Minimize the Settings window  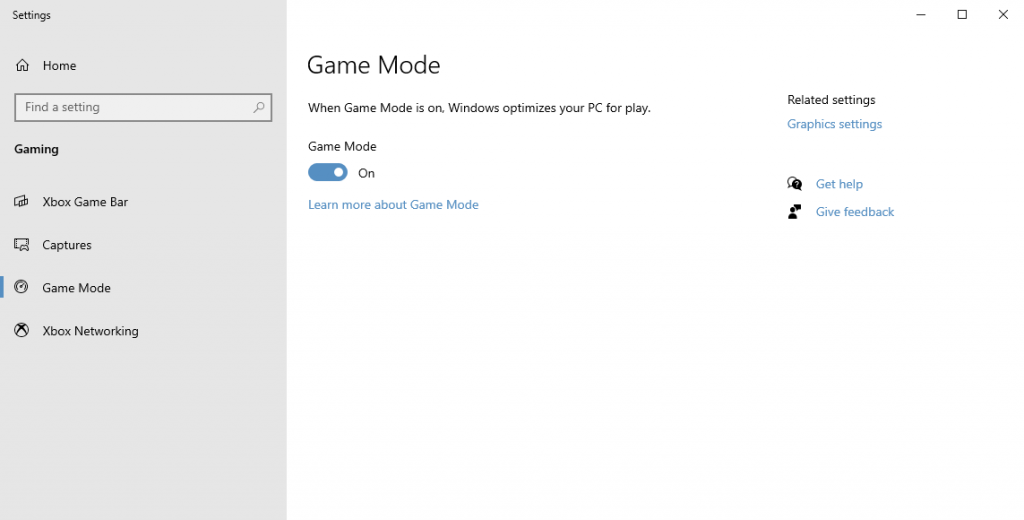921,15
